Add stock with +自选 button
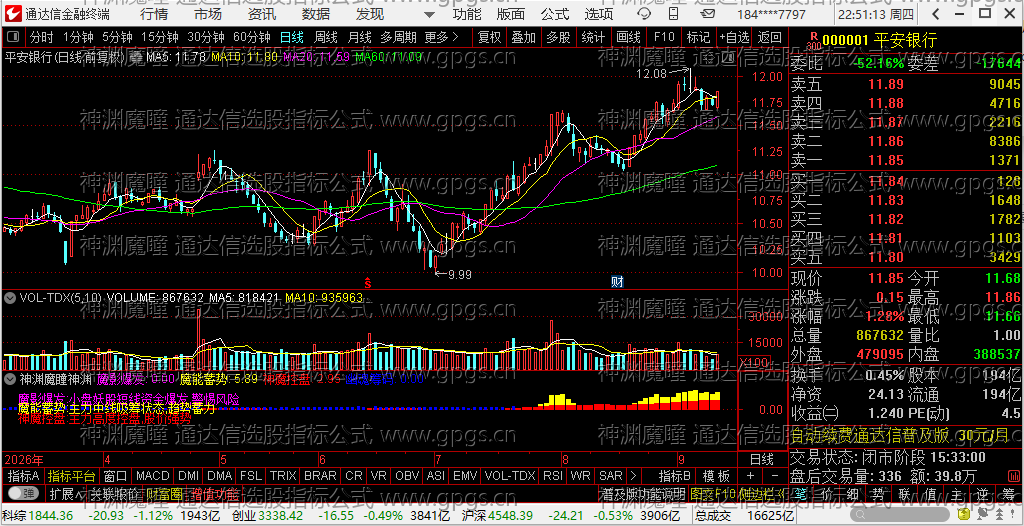The image size is (1024, 526). tap(735, 37)
